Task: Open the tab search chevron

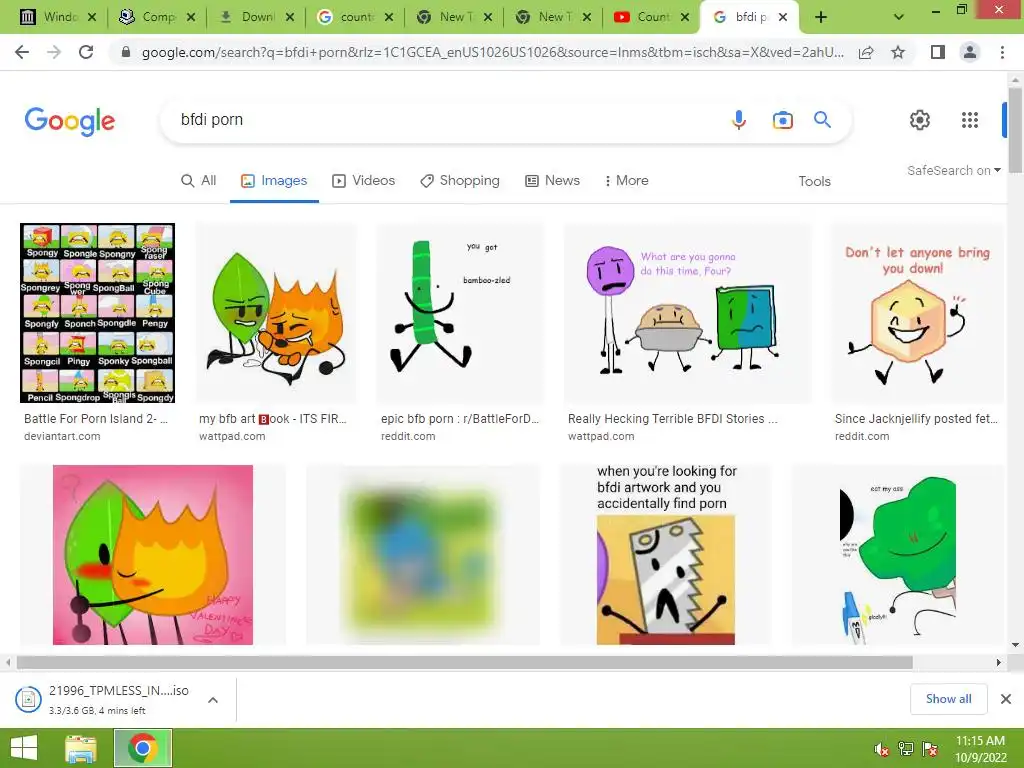Action: coord(899,18)
